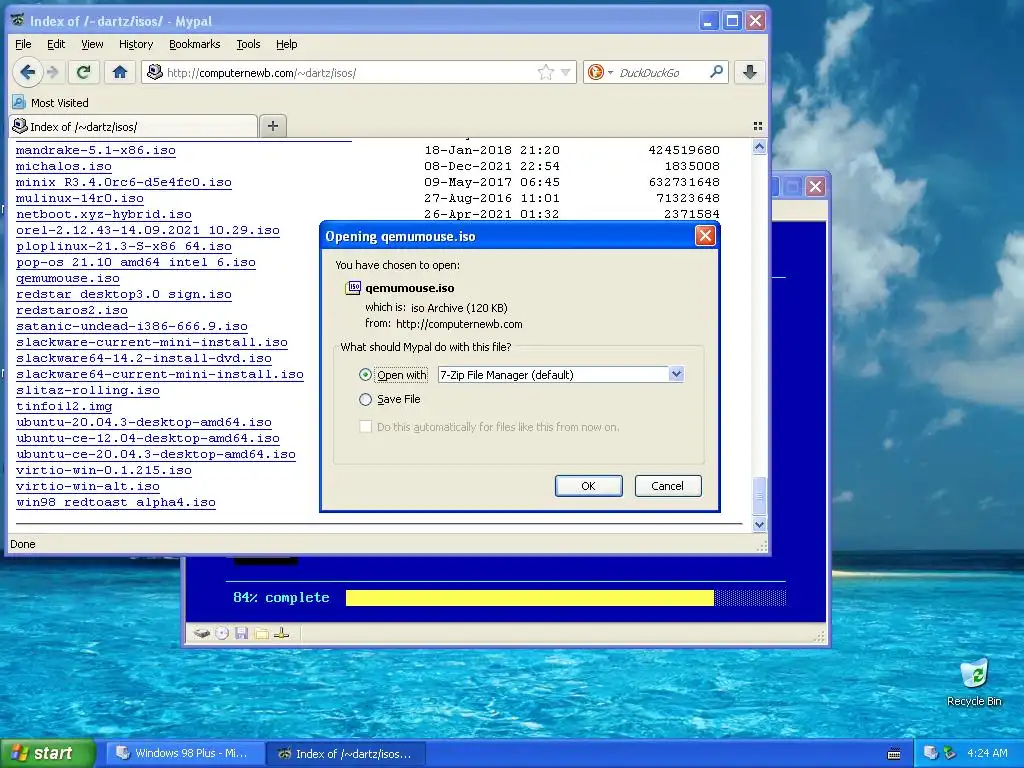
Task: Expand the 7-Zip File Manager application dropdown
Action: coord(676,374)
